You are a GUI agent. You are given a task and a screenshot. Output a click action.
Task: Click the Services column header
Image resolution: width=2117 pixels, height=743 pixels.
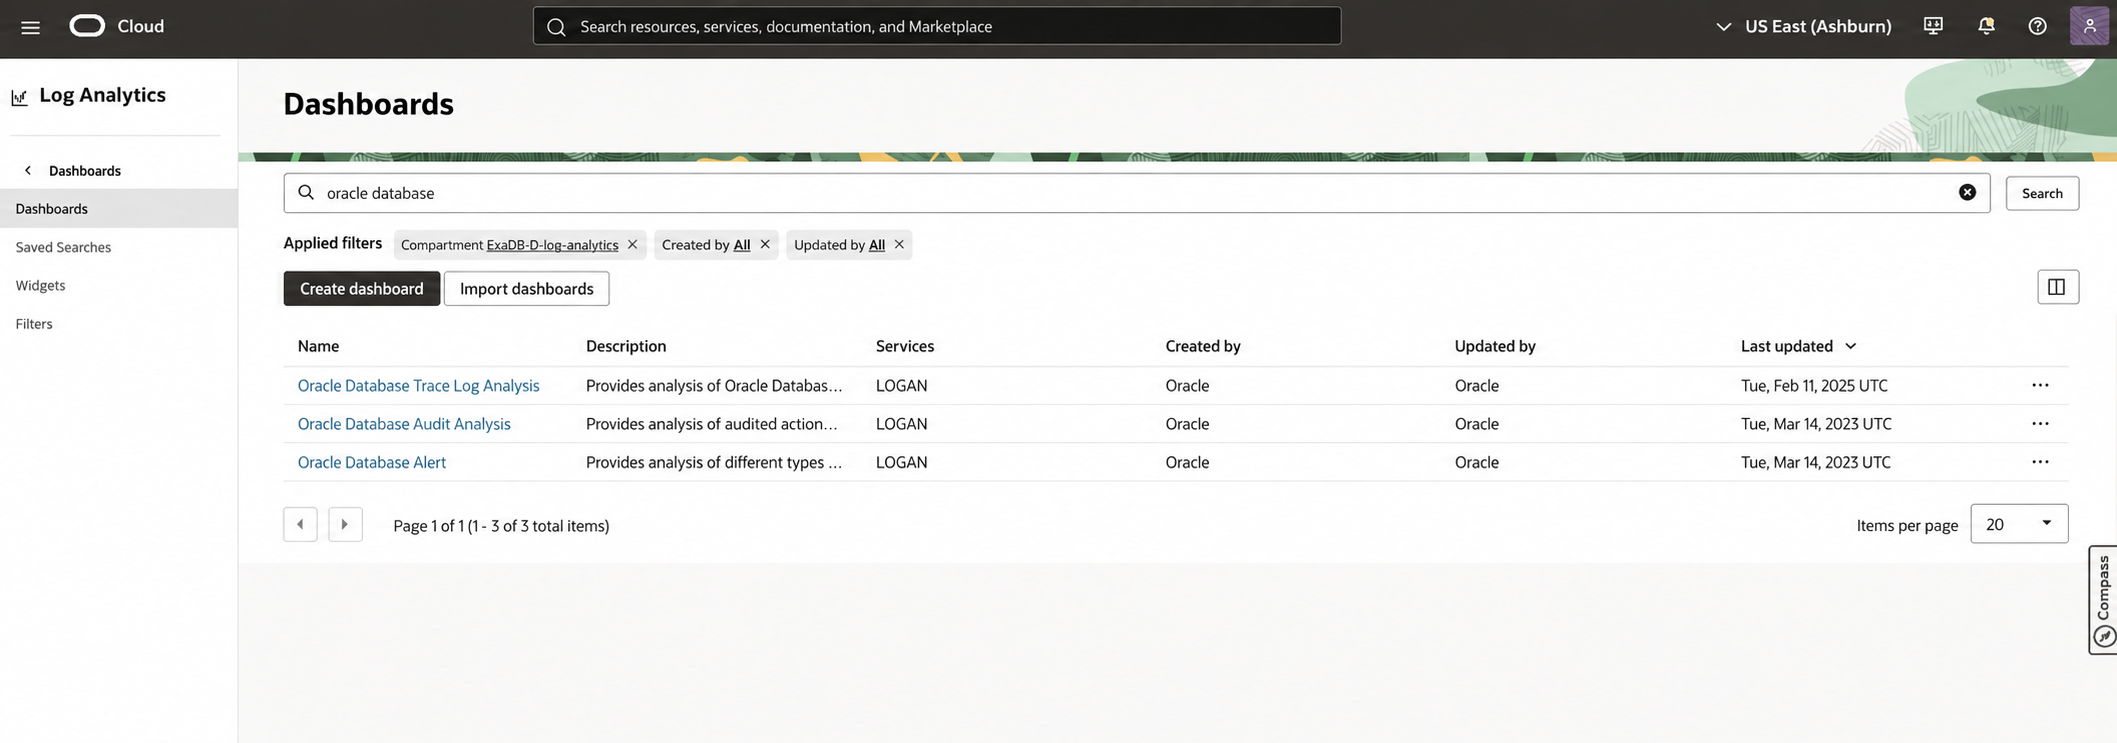pos(905,346)
